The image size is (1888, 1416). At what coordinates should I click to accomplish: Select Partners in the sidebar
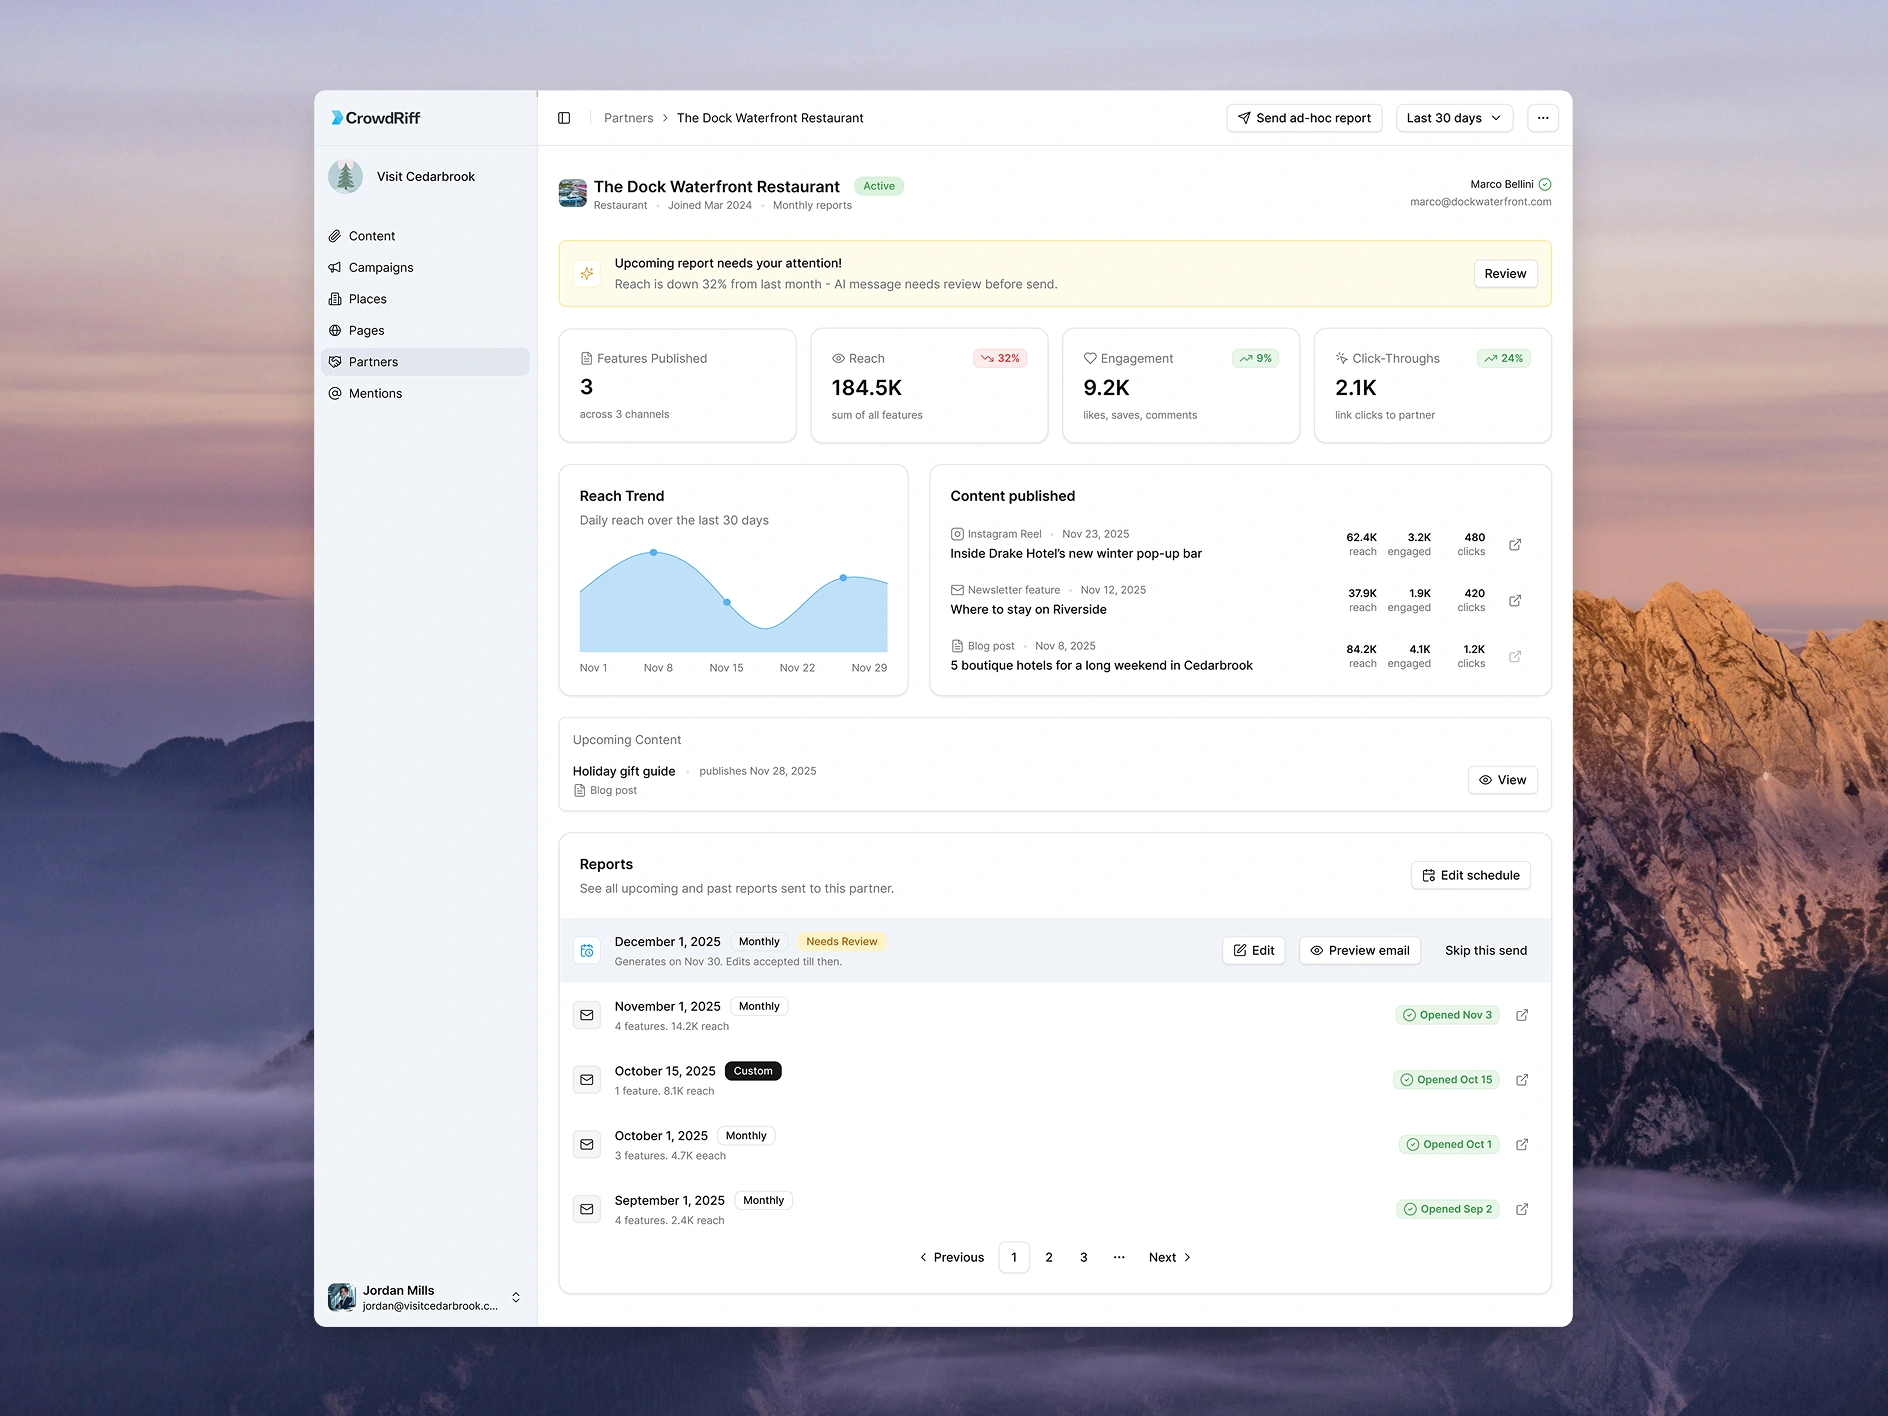click(x=425, y=362)
